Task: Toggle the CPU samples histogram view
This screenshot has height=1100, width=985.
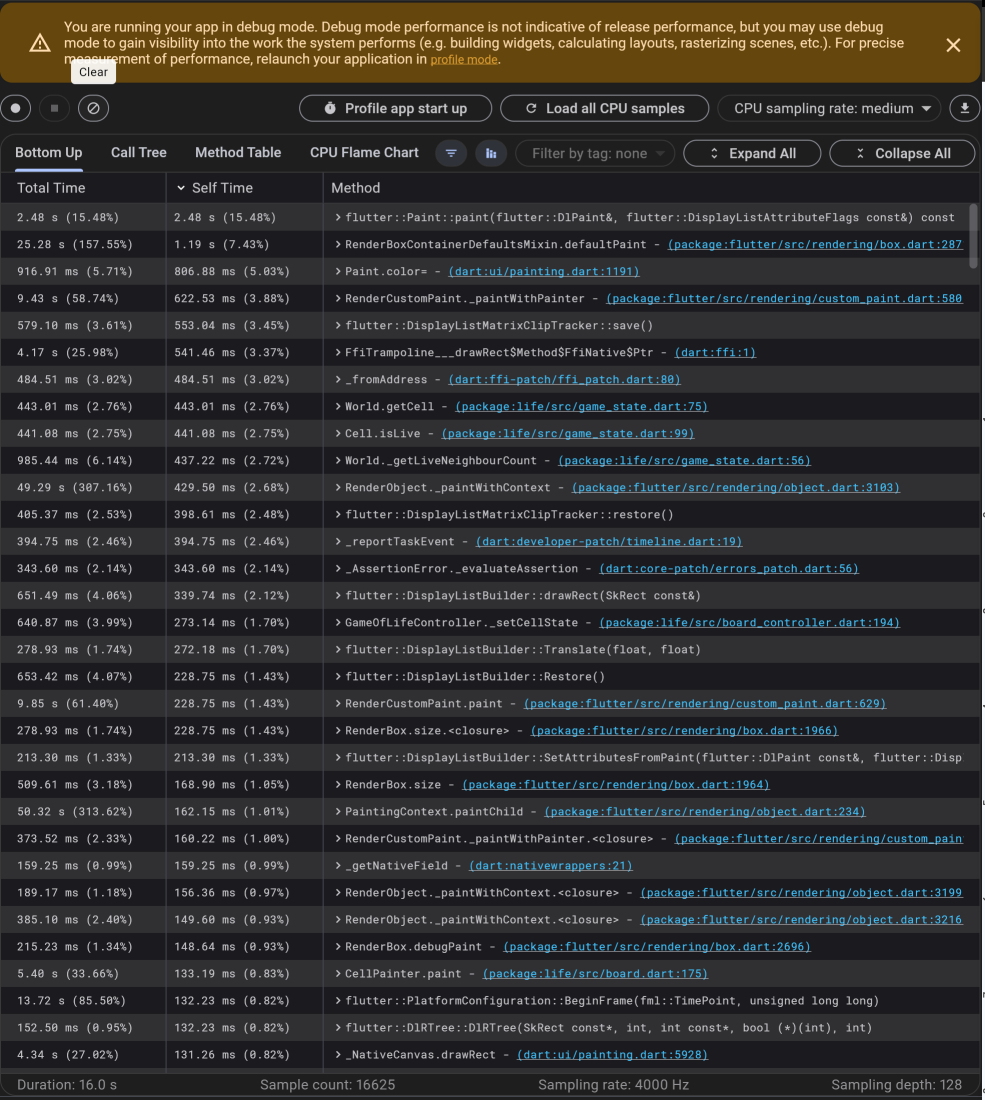Action: 490,153
